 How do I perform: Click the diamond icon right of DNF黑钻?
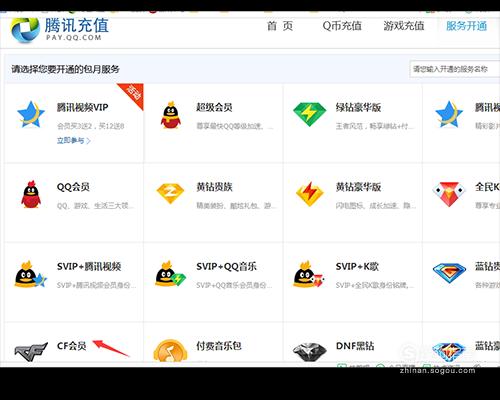pyautogui.click(x=449, y=352)
